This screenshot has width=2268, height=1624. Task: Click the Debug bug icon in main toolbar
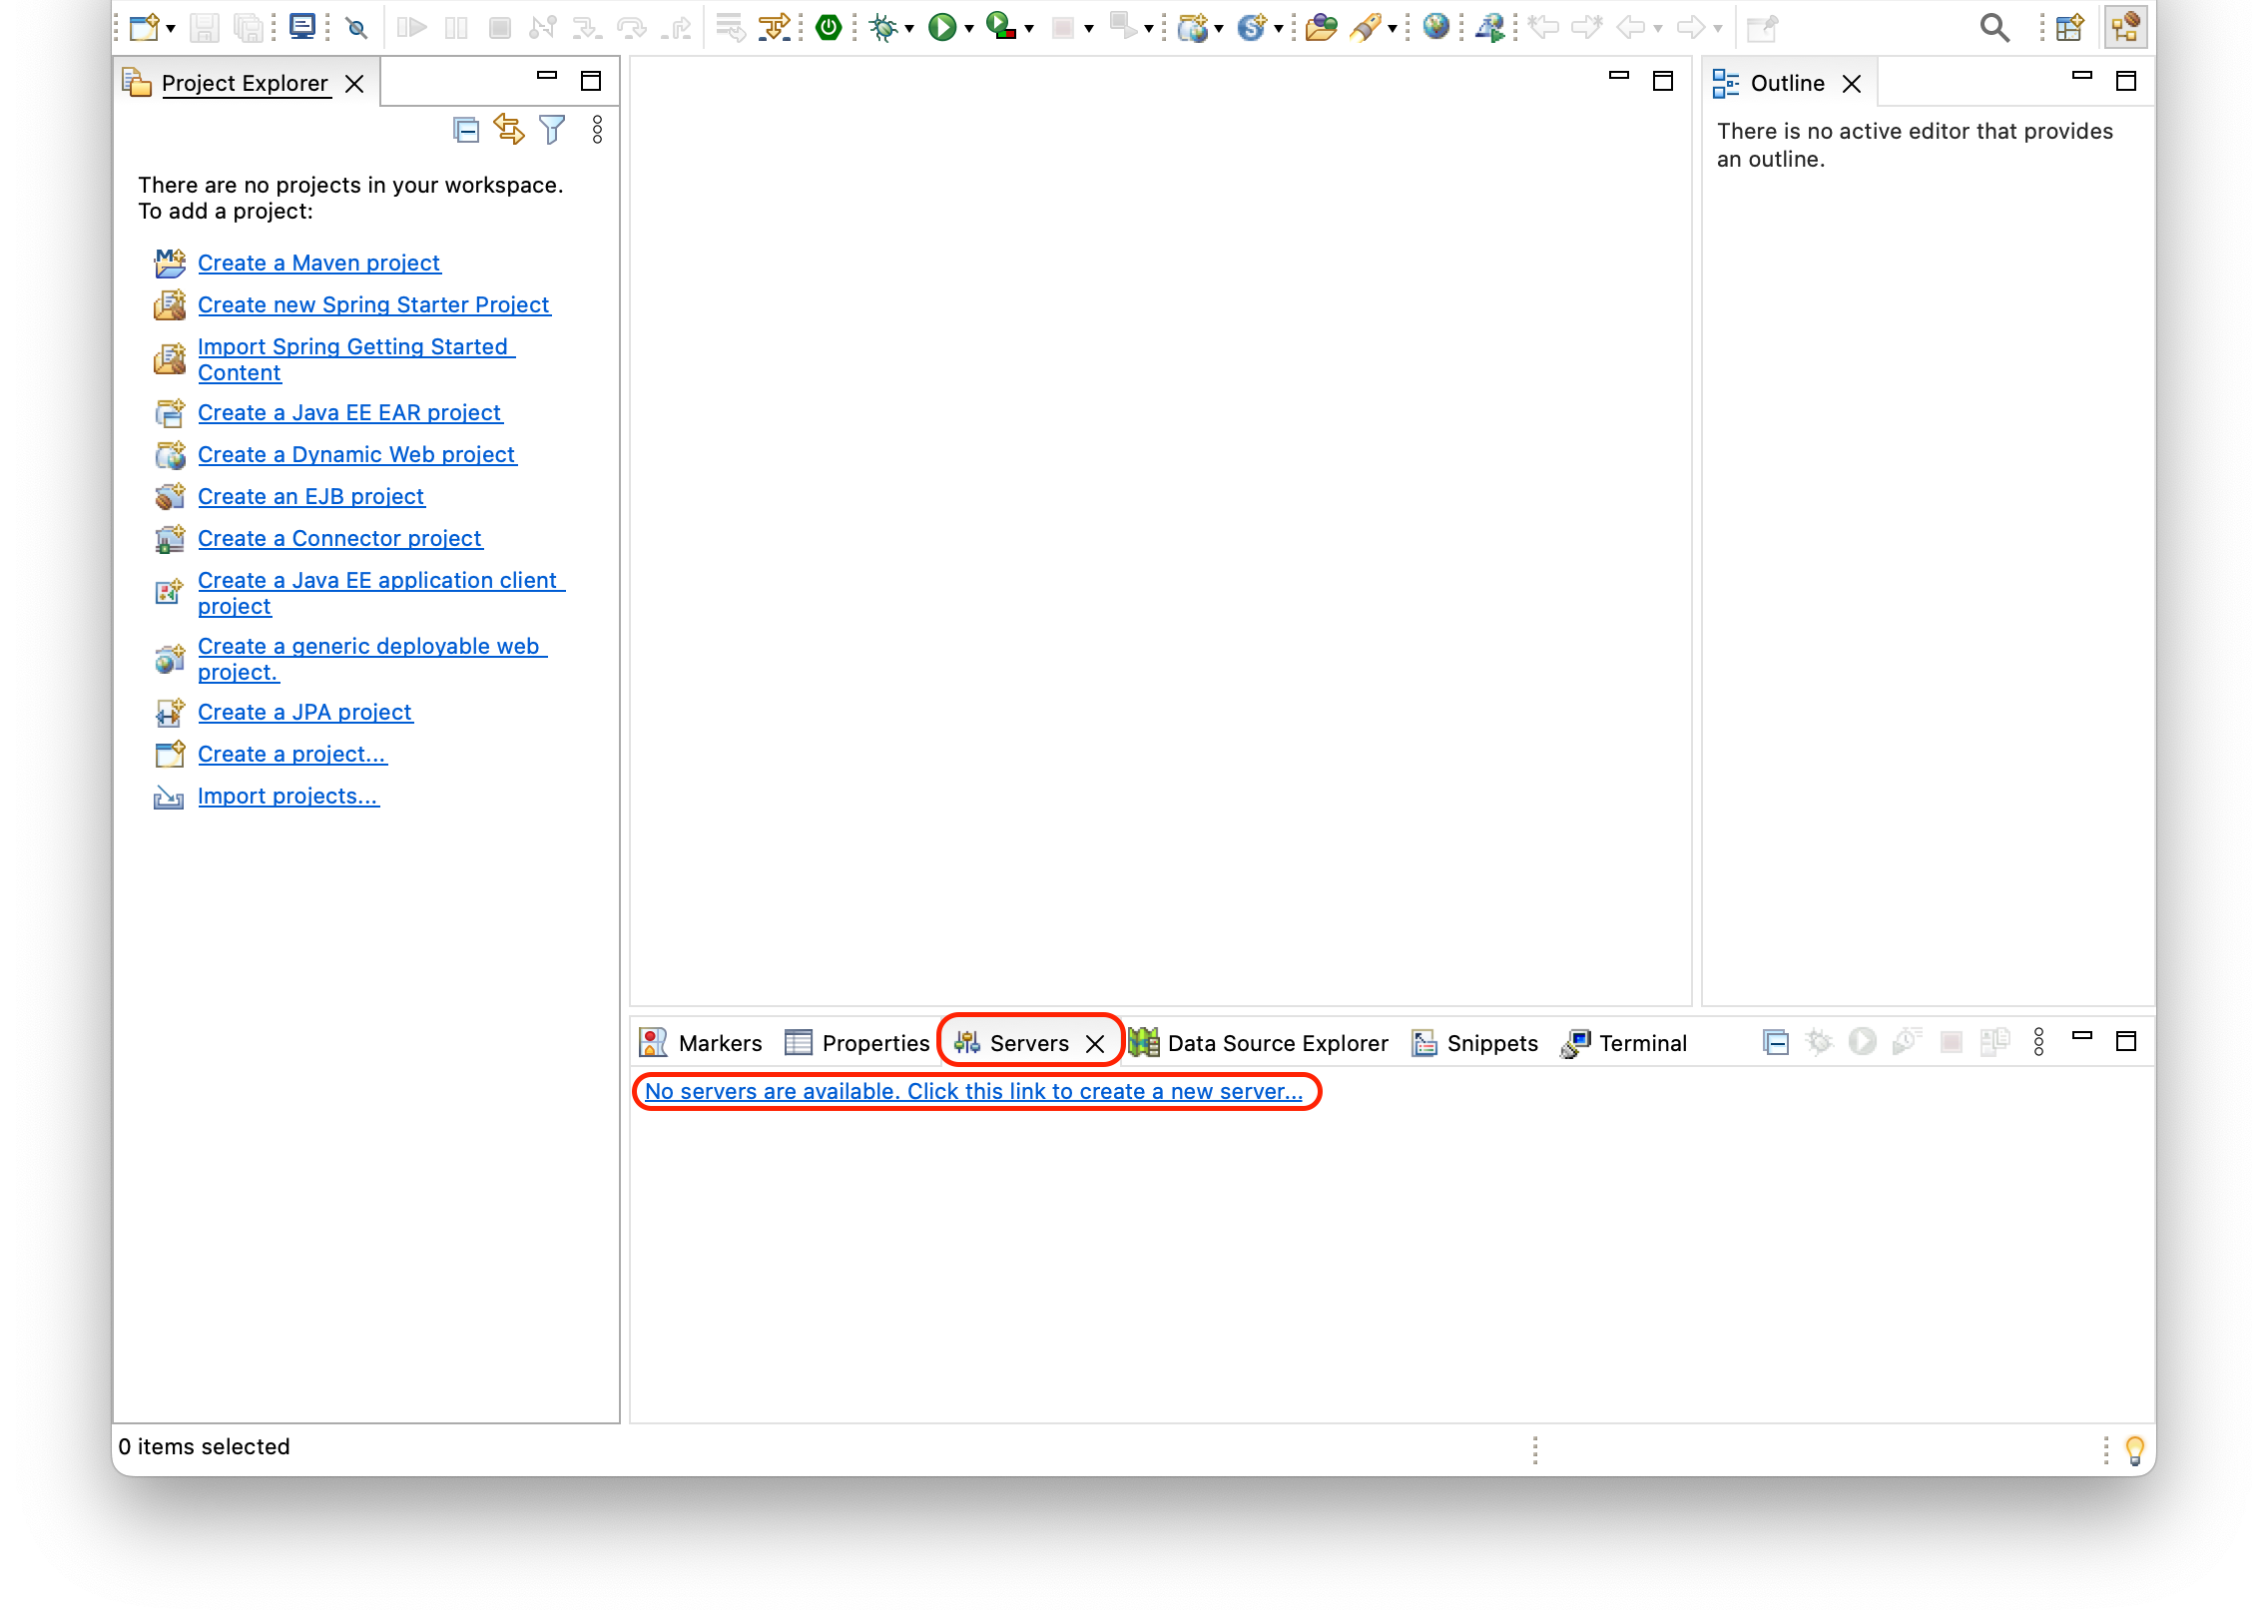[883, 27]
